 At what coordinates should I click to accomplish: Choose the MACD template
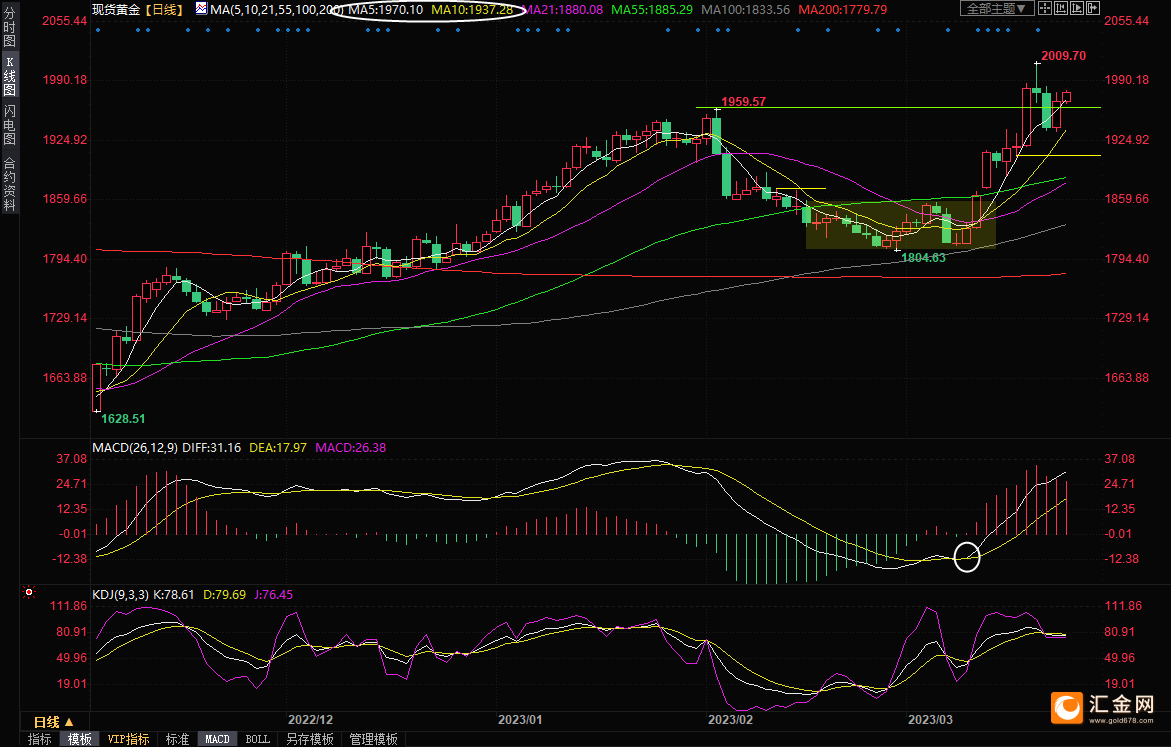click(217, 739)
